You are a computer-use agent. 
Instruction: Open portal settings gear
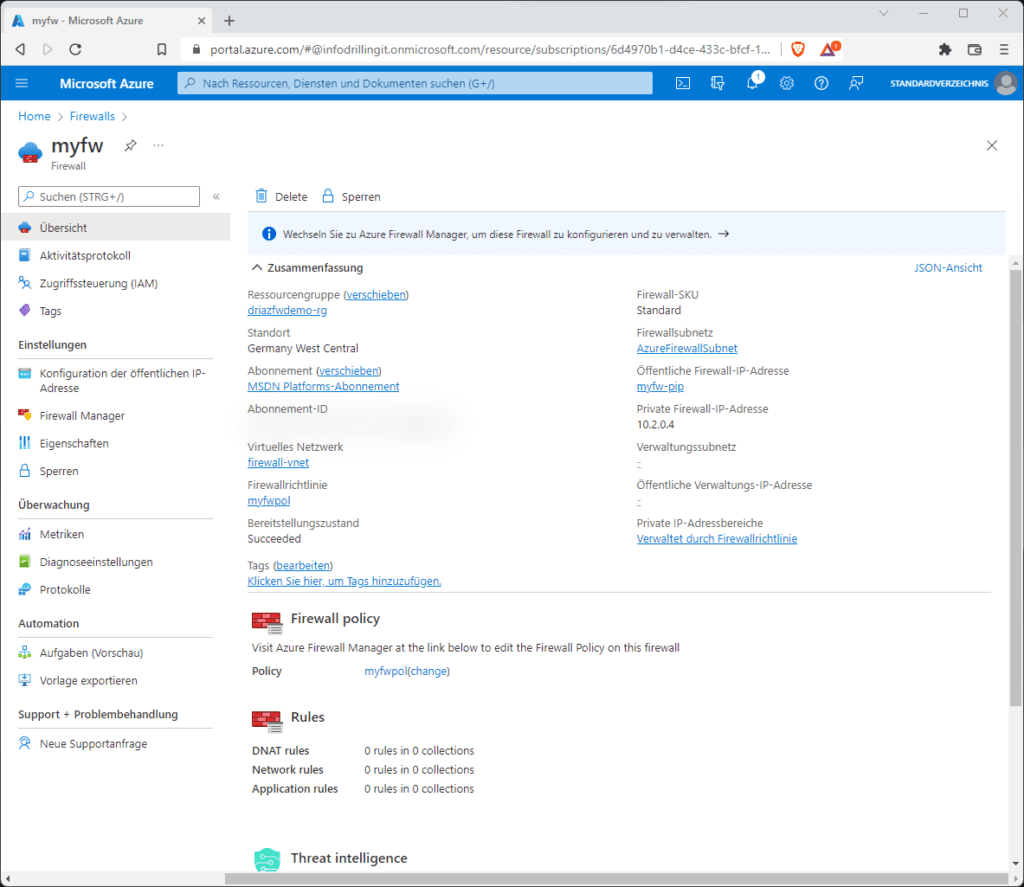pyautogui.click(x=786, y=83)
